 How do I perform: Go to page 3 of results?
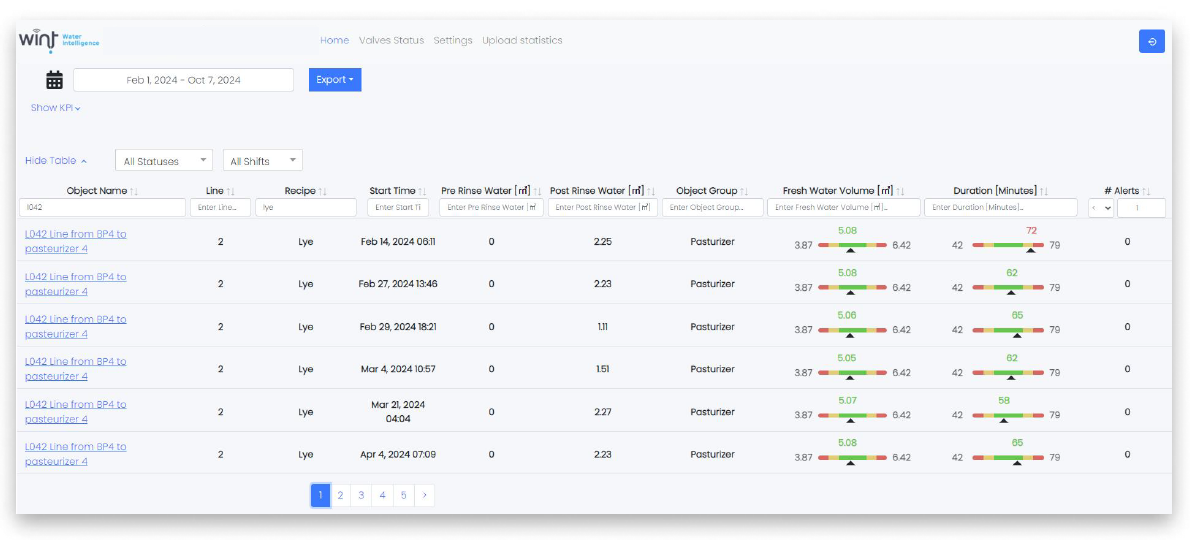[361, 495]
